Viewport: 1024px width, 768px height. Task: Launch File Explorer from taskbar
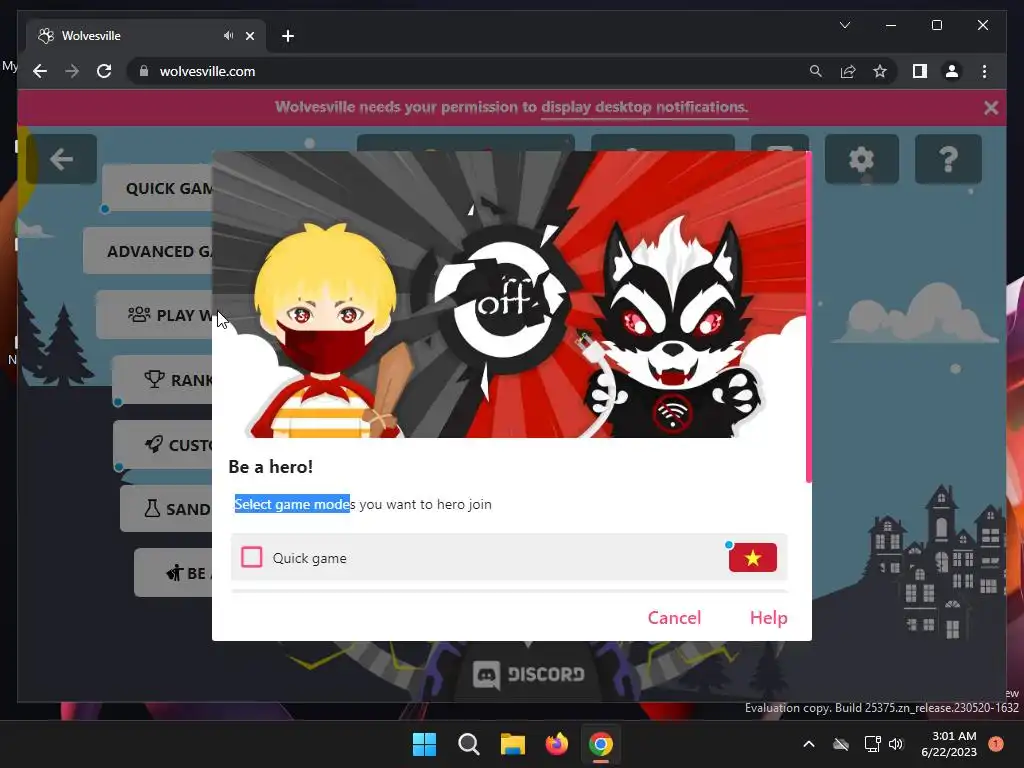click(x=513, y=744)
